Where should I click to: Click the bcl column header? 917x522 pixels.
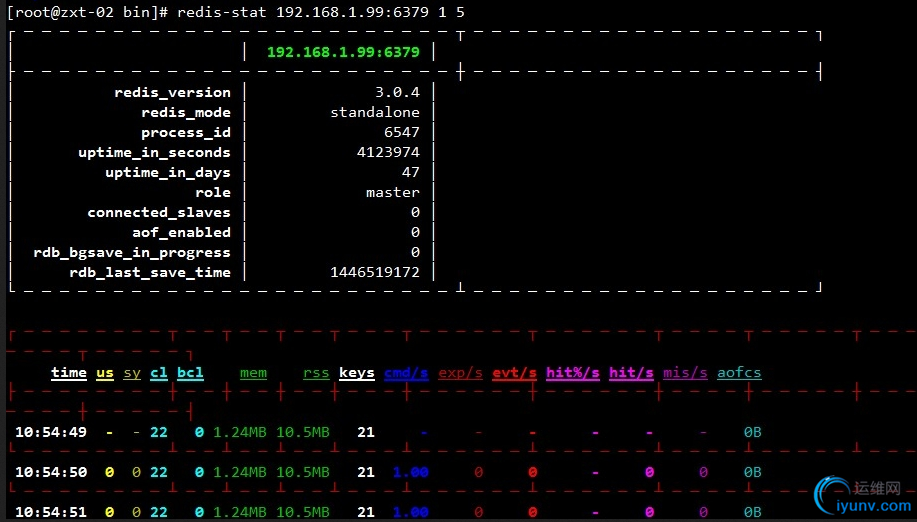coord(191,373)
